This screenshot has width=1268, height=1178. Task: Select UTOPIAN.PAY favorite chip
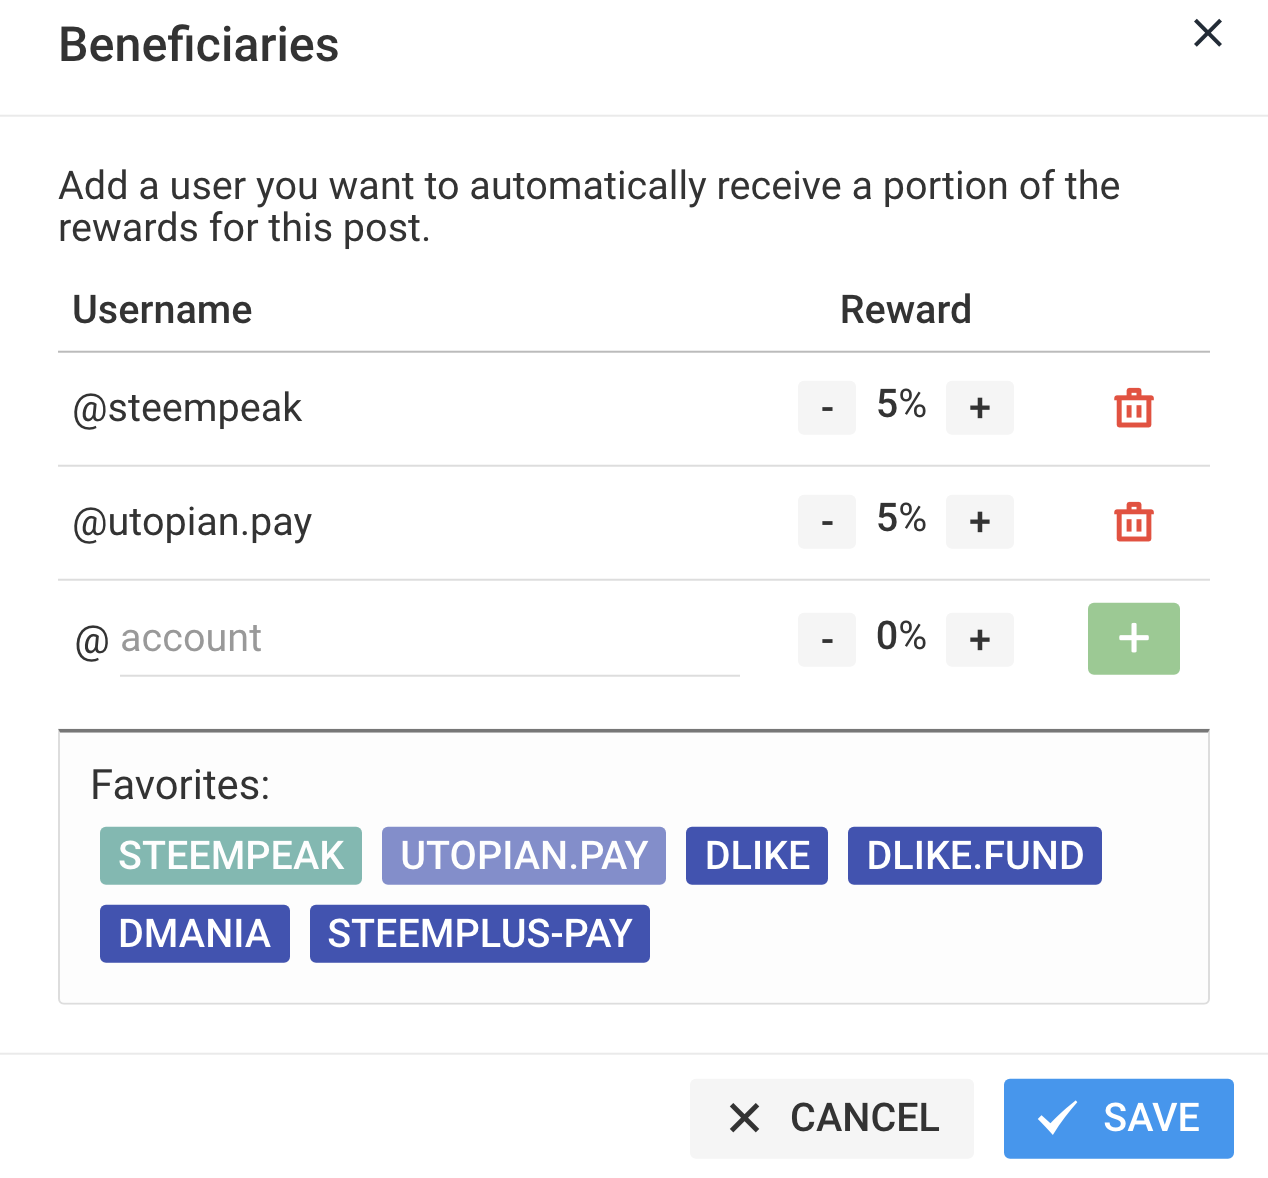tap(524, 856)
